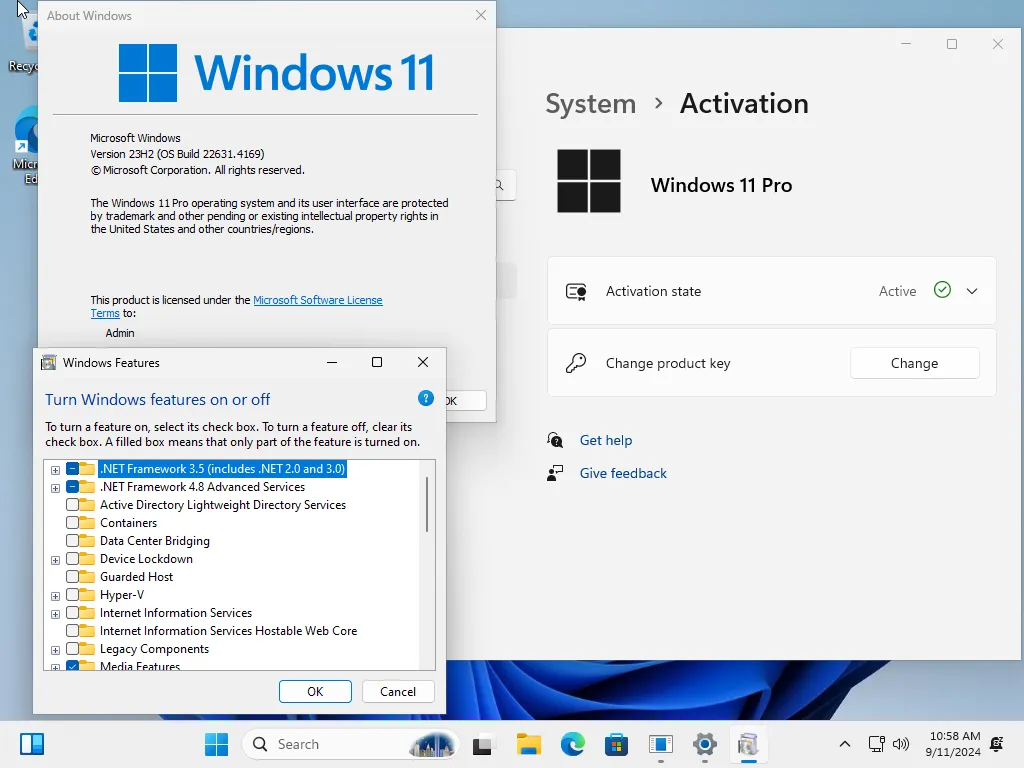This screenshot has height=768, width=1024.
Task: Toggle .NET Framework 4.8 Advanced Services checkbox
Action: point(72,487)
